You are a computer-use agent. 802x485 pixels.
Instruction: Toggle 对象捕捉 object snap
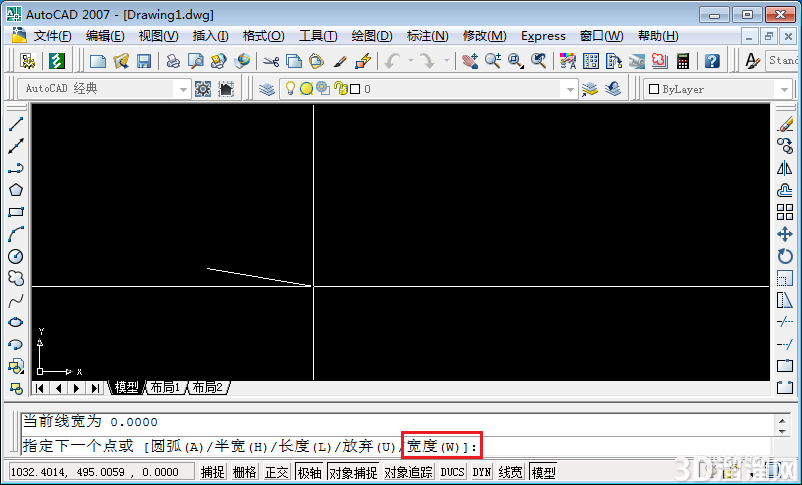[x=352, y=472]
